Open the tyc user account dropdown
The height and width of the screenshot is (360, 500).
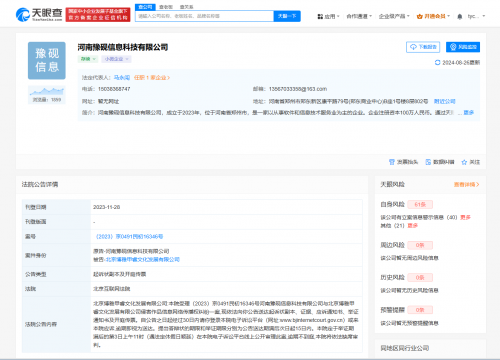point(476,16)
